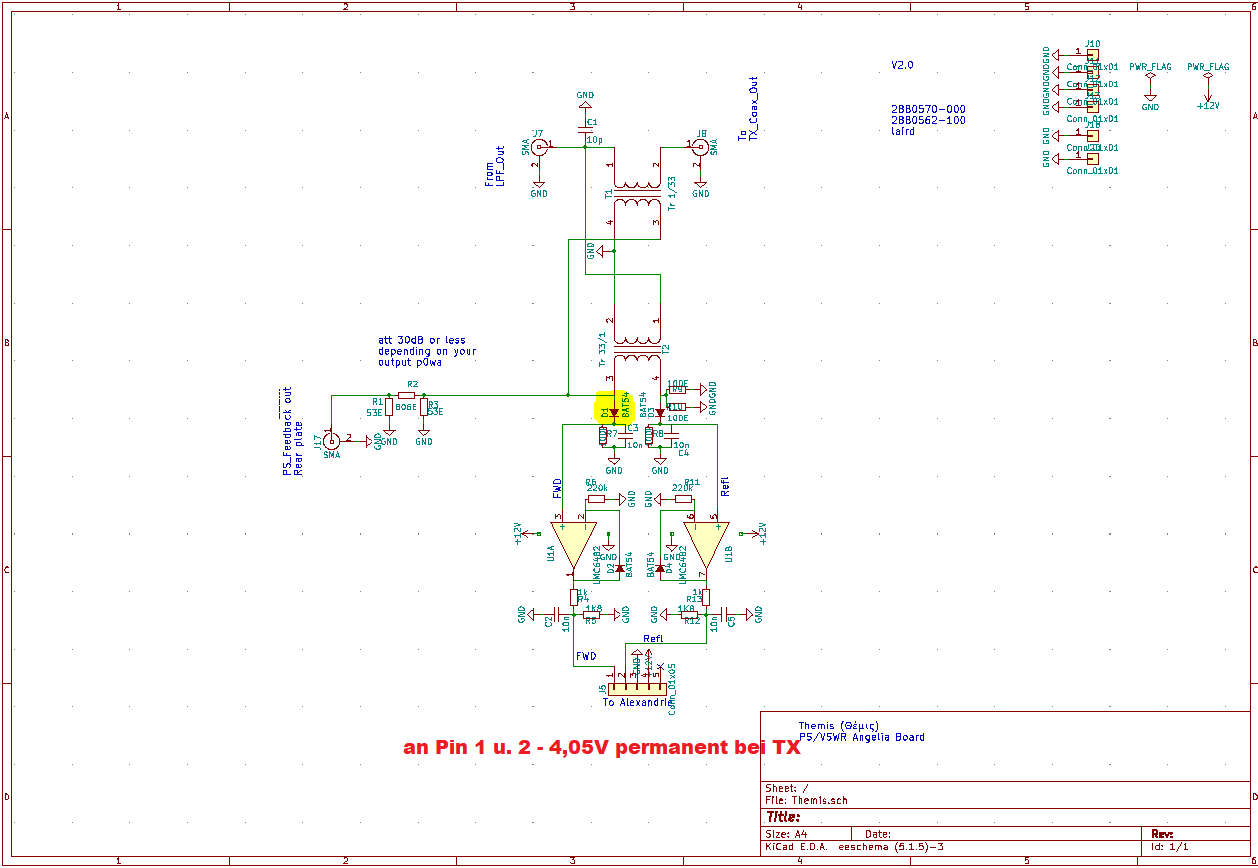Viewport: 1258px width, 868px height.
Task: Click resistor R2 in the attenuator
Action: pos(407,396)
